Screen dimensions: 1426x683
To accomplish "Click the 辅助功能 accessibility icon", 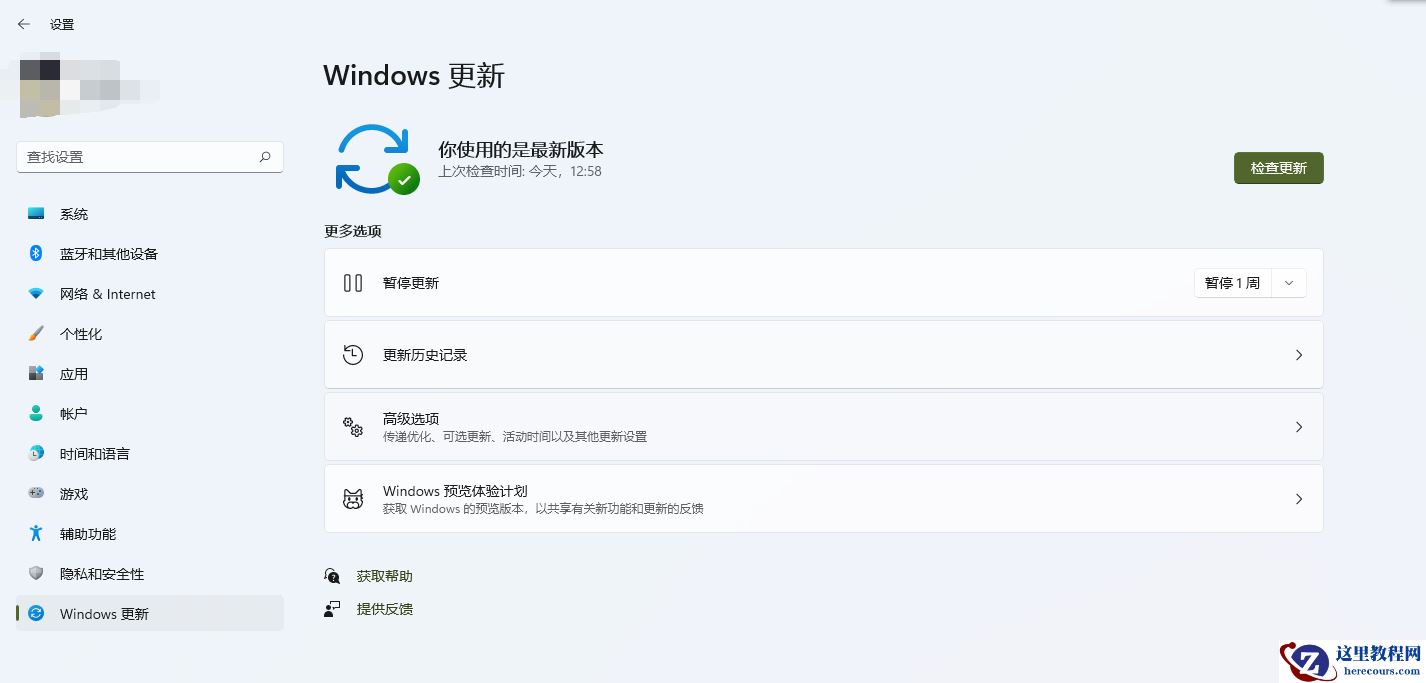I will (37, 533).
